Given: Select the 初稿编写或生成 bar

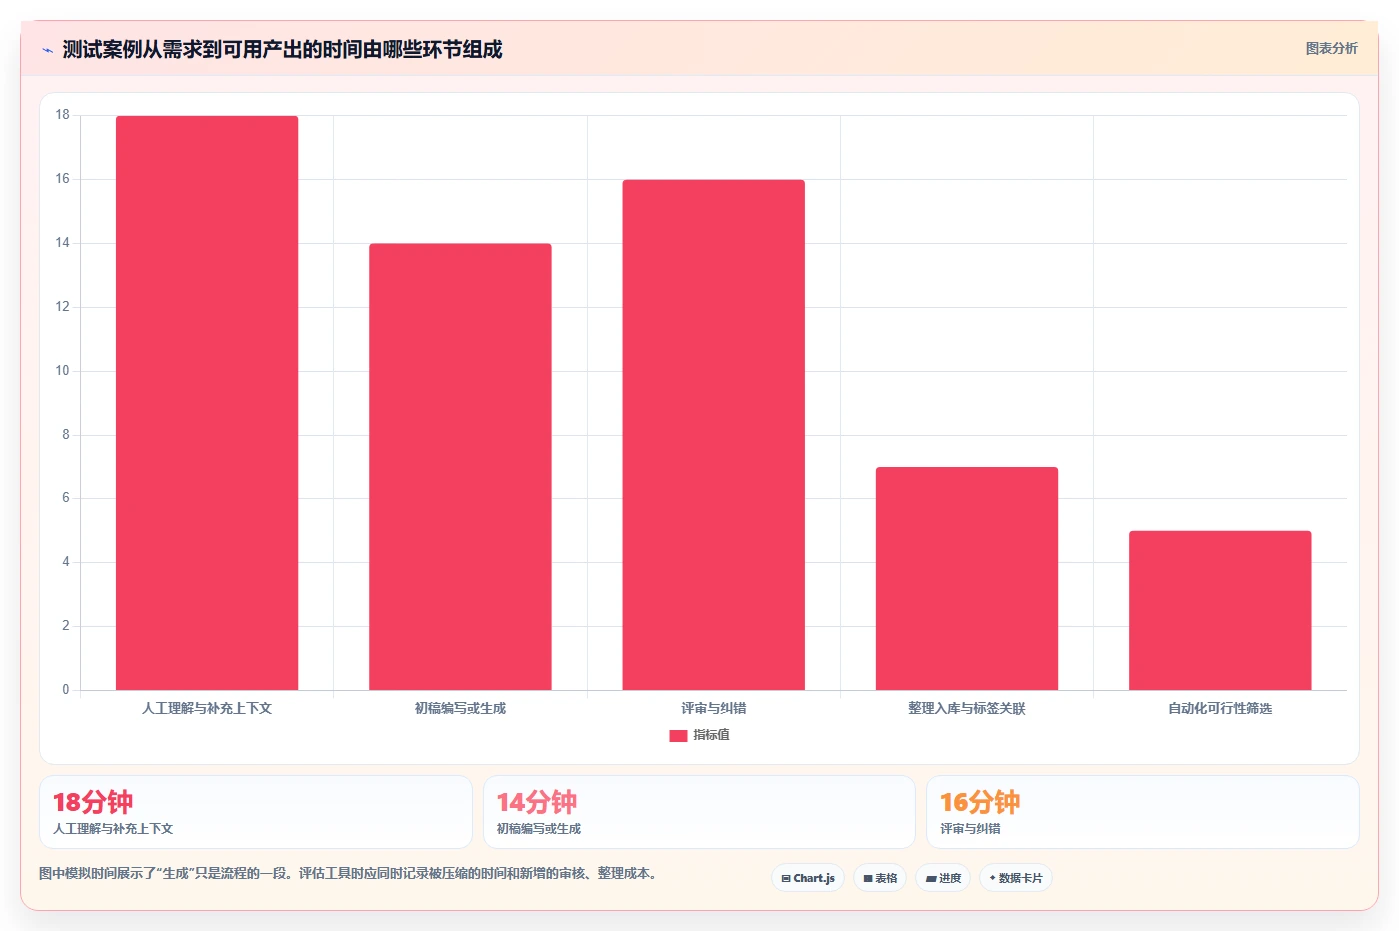Looking at the screenshot, I should pyautogui.click(x=460, y=467).
